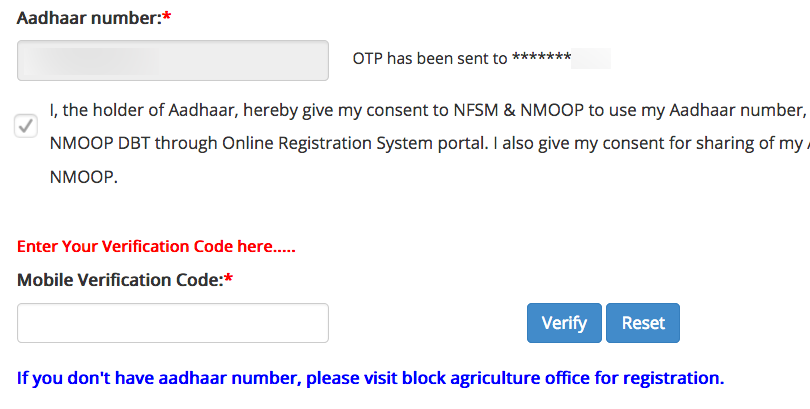Click the "Mobile Verification Code:" label
Image resolution: width=810 pixels, height=409 pixels.
120,281
